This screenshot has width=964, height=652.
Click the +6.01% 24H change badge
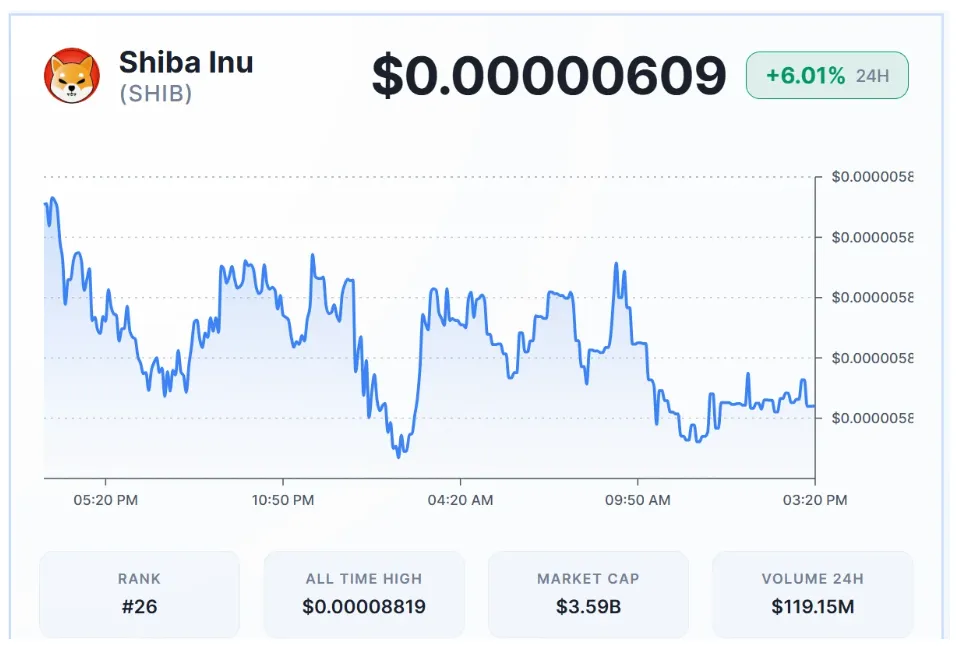827,76
